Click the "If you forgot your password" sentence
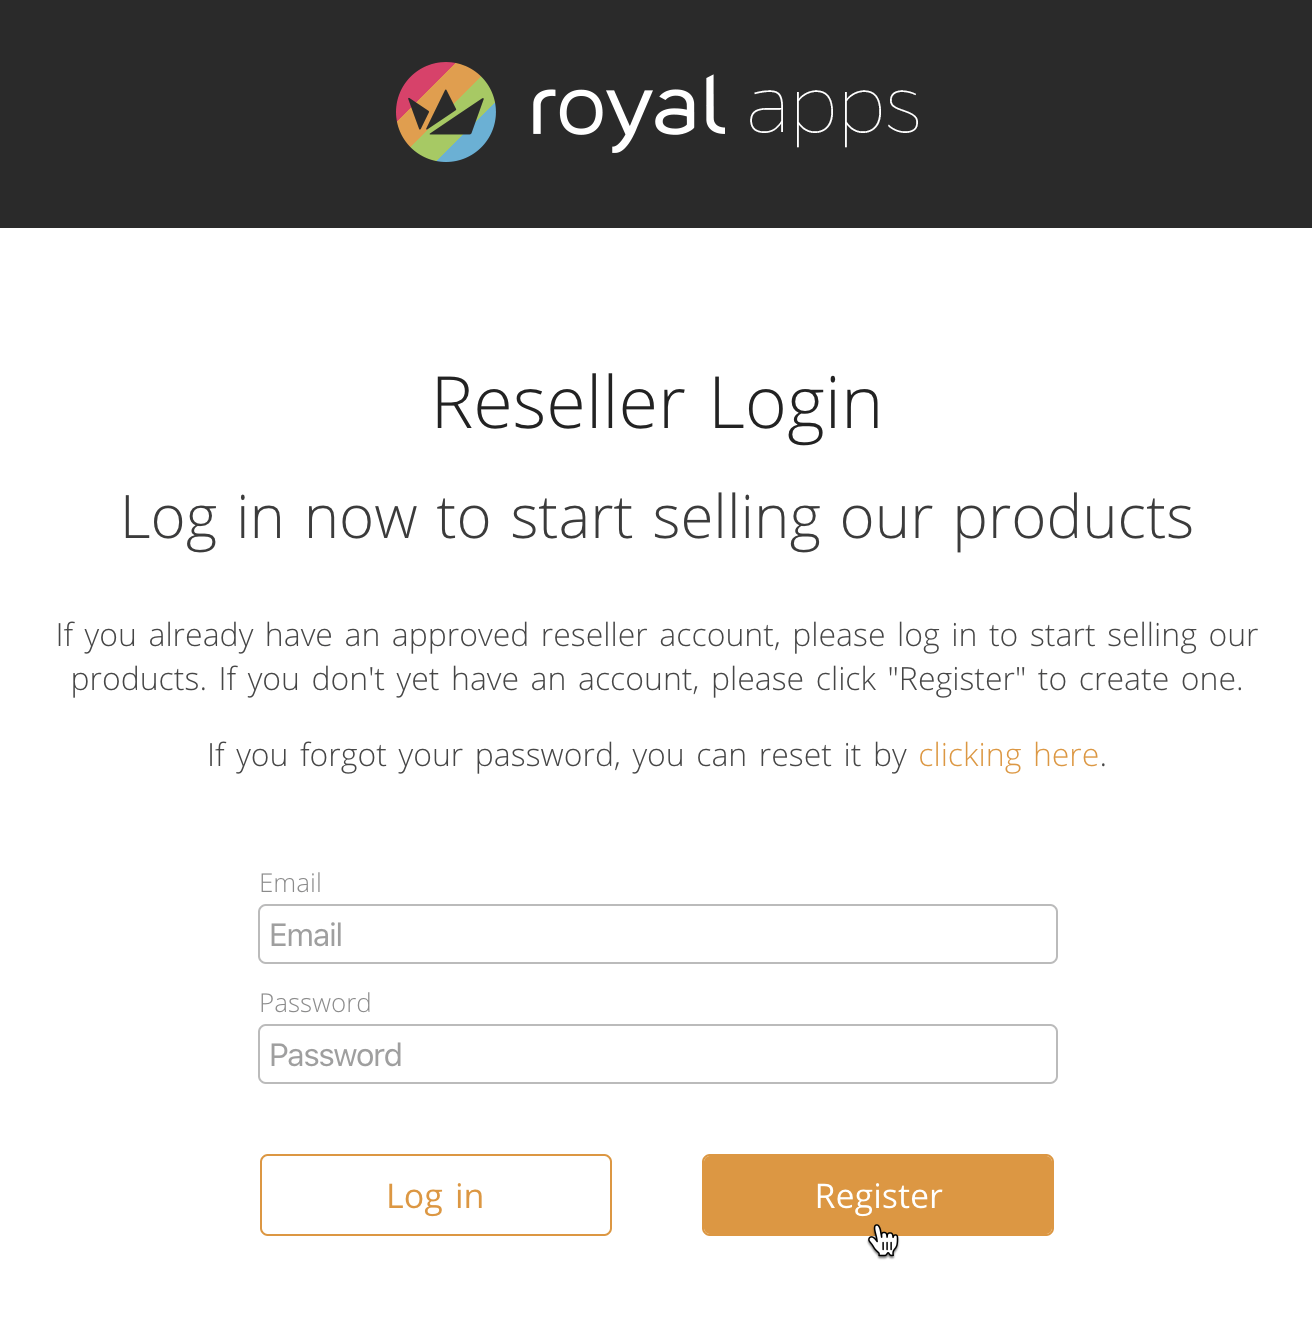The width and height of the screenshot is (1312, 1320). [657, 755]
